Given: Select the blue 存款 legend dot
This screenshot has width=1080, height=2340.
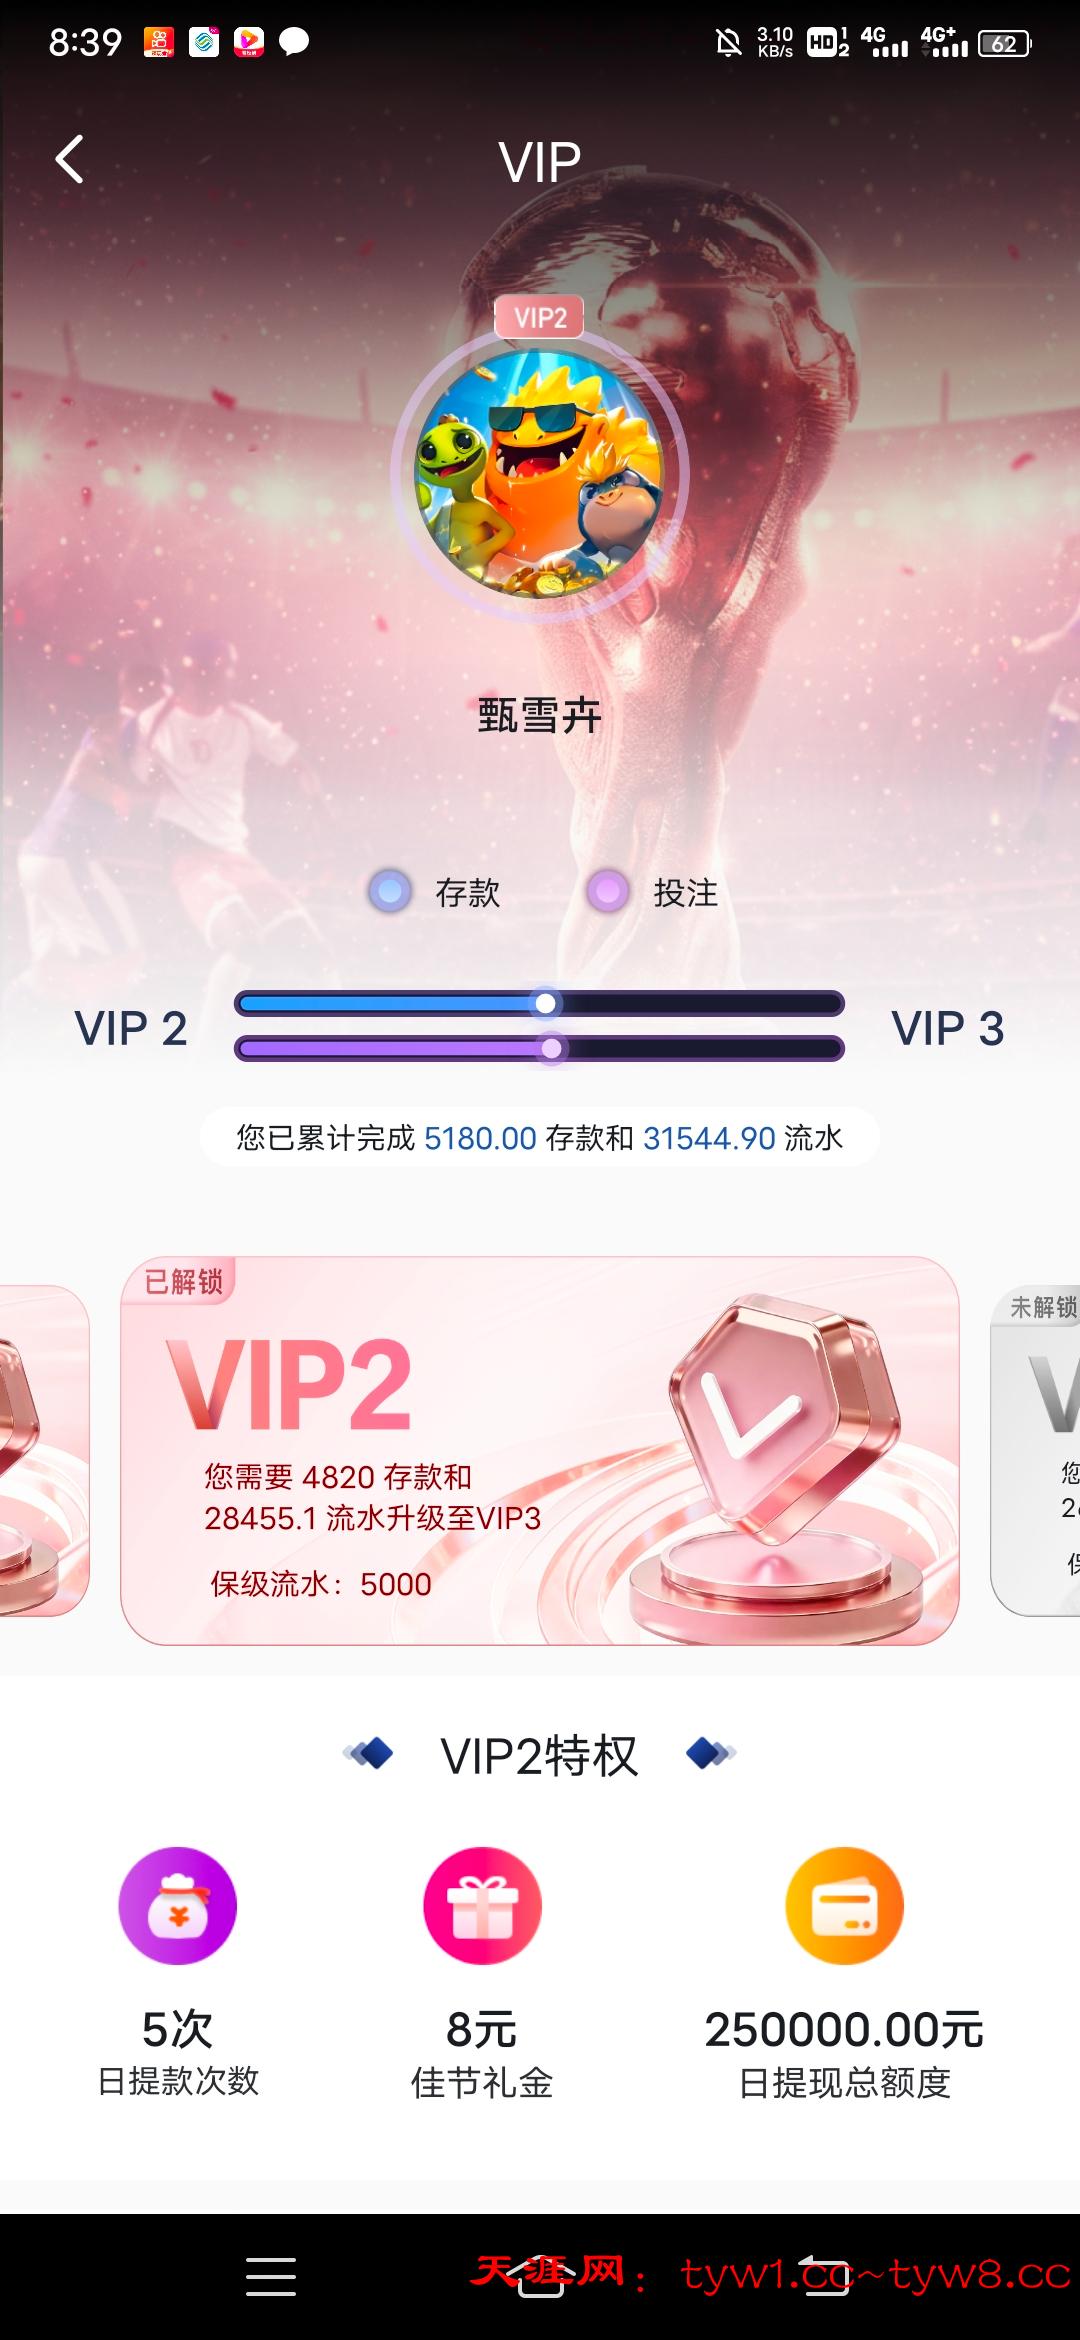Looking at the screenshot, I should pos(390,891).
